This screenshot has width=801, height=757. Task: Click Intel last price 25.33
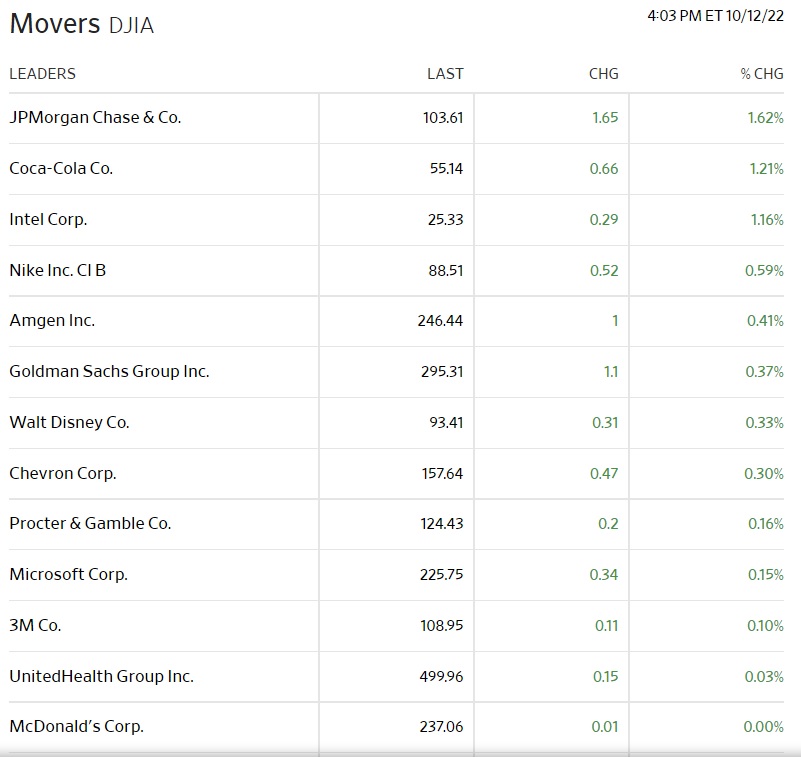(x=445, y=220)
